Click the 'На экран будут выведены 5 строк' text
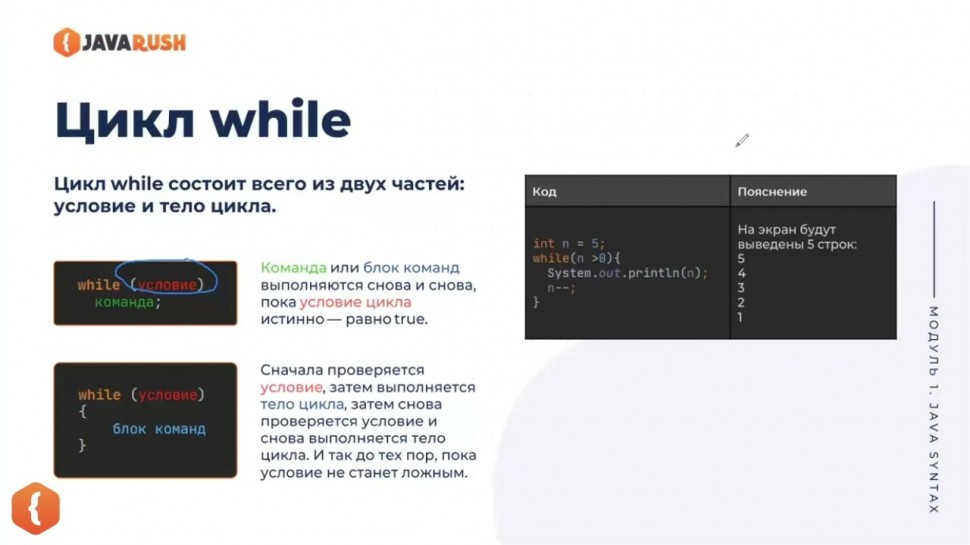 coord(797,236)
